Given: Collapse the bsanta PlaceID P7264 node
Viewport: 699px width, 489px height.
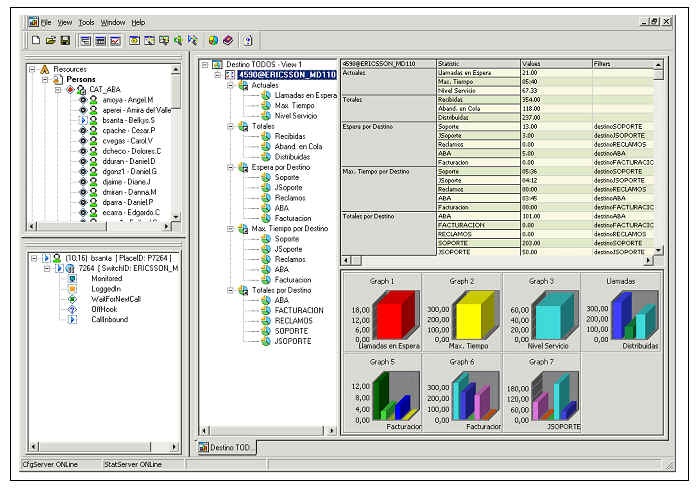Looking at the screenshot, I should click(x=34, y=258).
